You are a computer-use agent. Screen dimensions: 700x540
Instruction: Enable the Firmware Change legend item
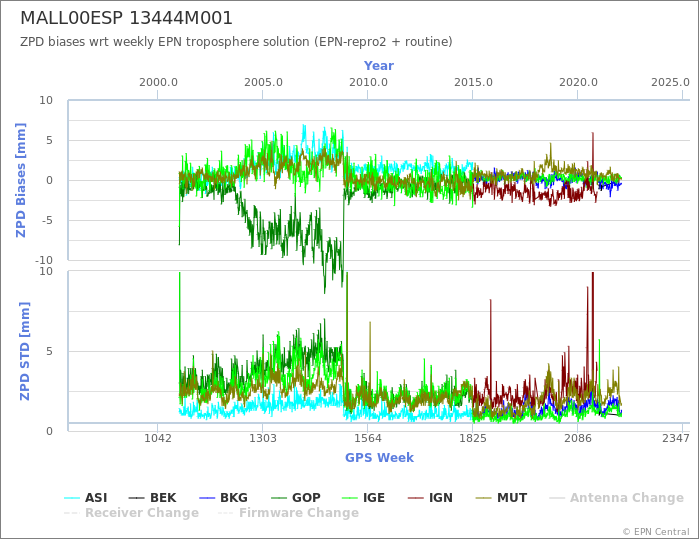(288, 513)
